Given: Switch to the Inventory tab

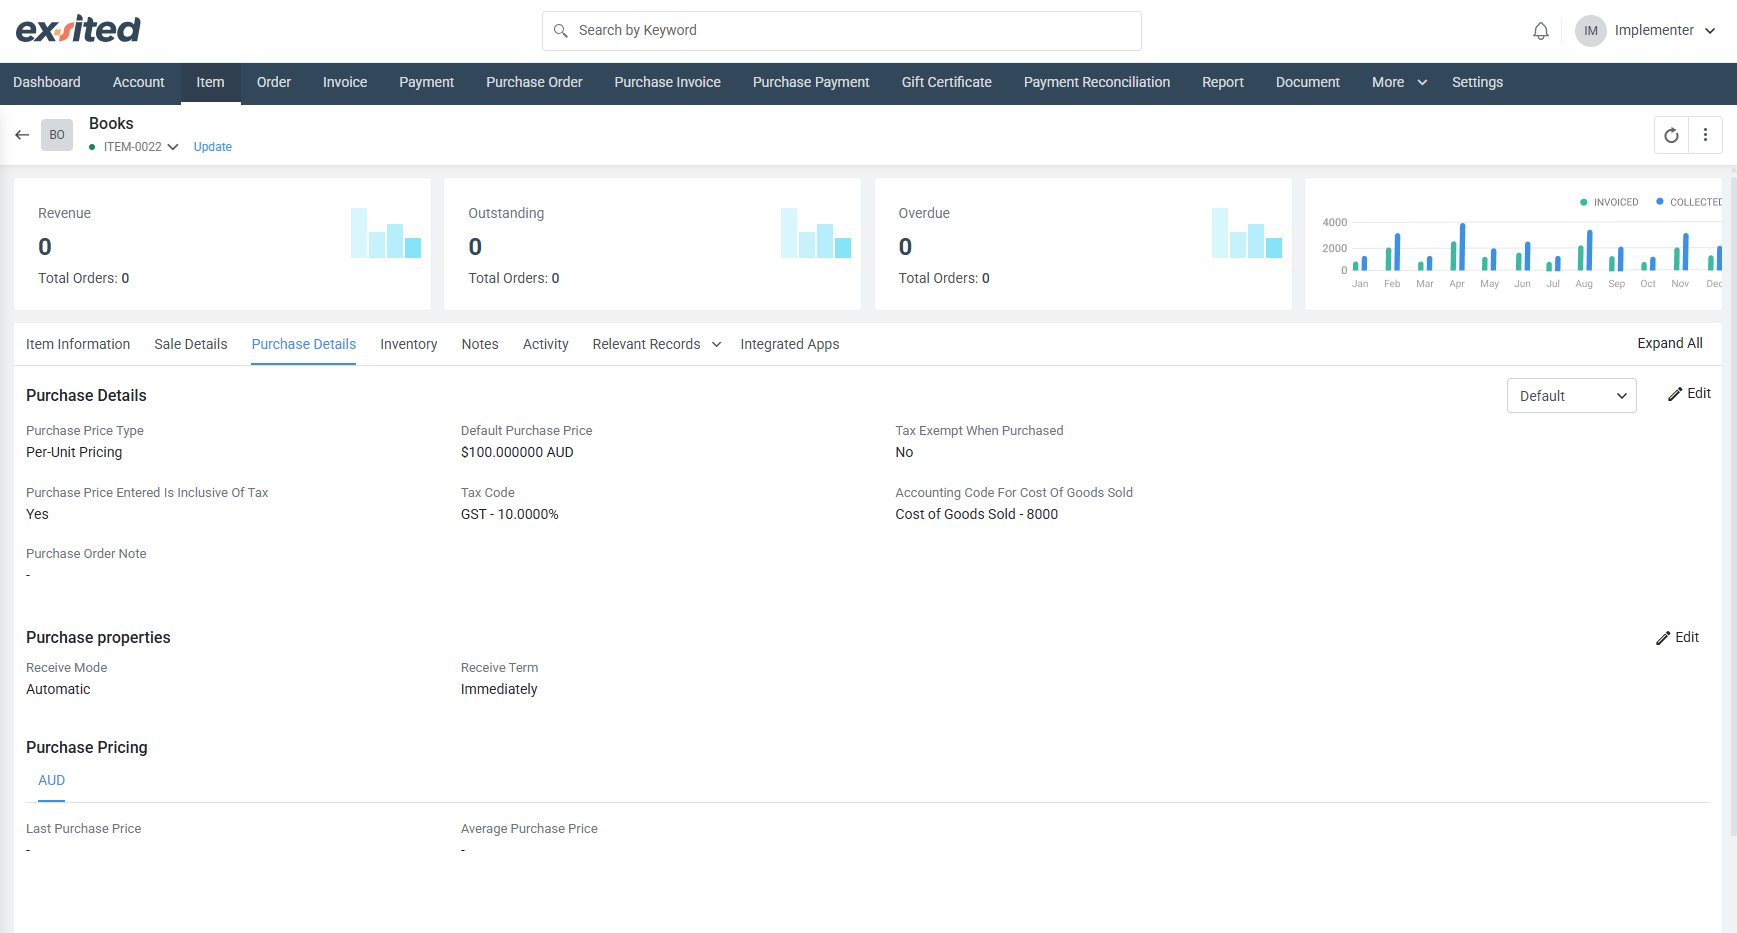Looking at the screenshot, I should (409, 344).
